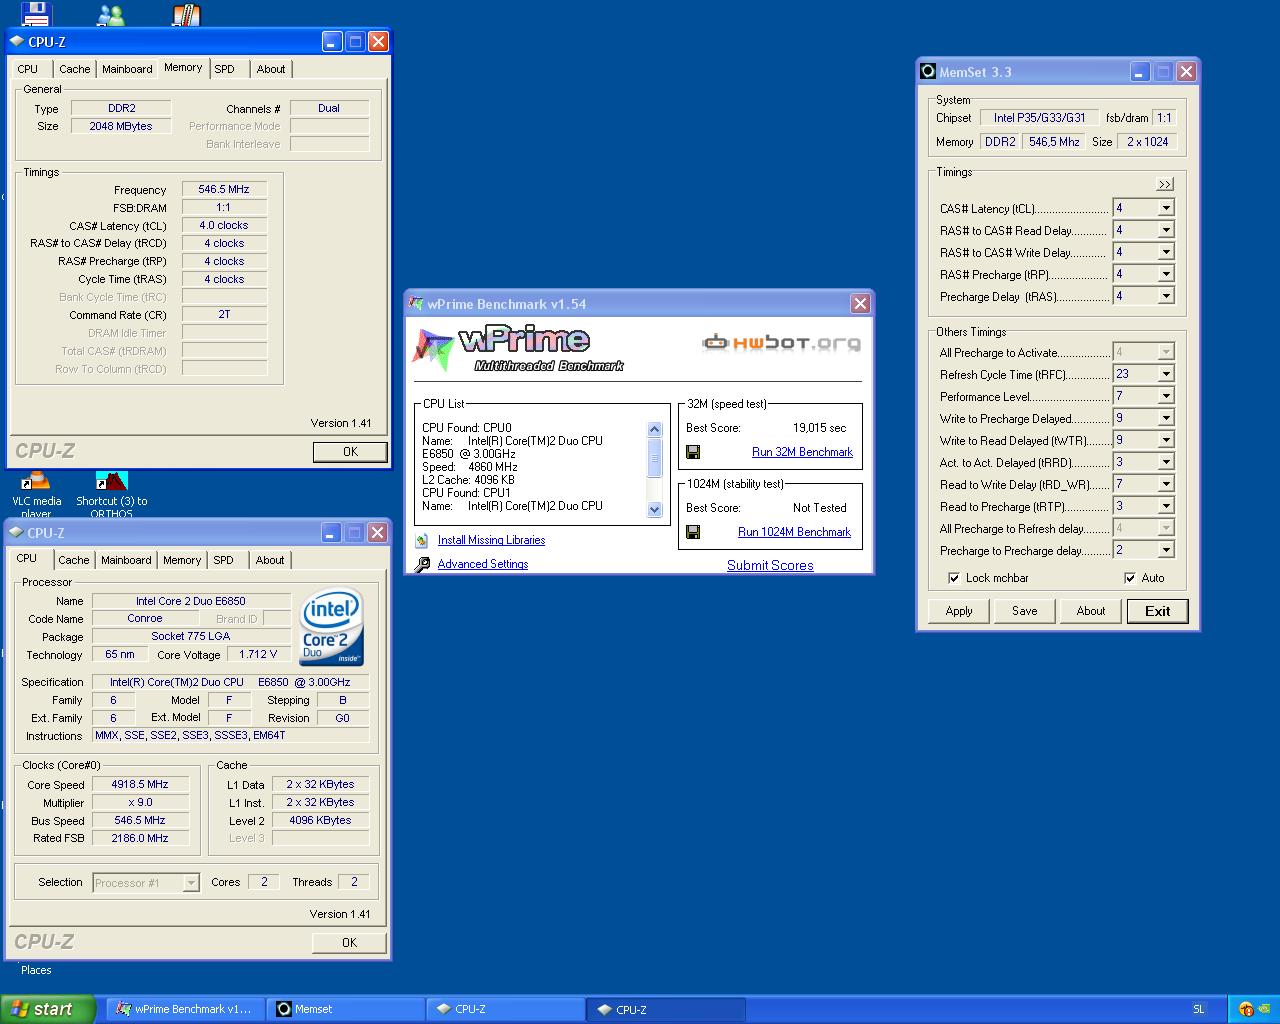Screen dimensions: 1280x1024
Task: Open the Refresh Cycle Time (tRFC) dropdown
Action: point(1166,374)
